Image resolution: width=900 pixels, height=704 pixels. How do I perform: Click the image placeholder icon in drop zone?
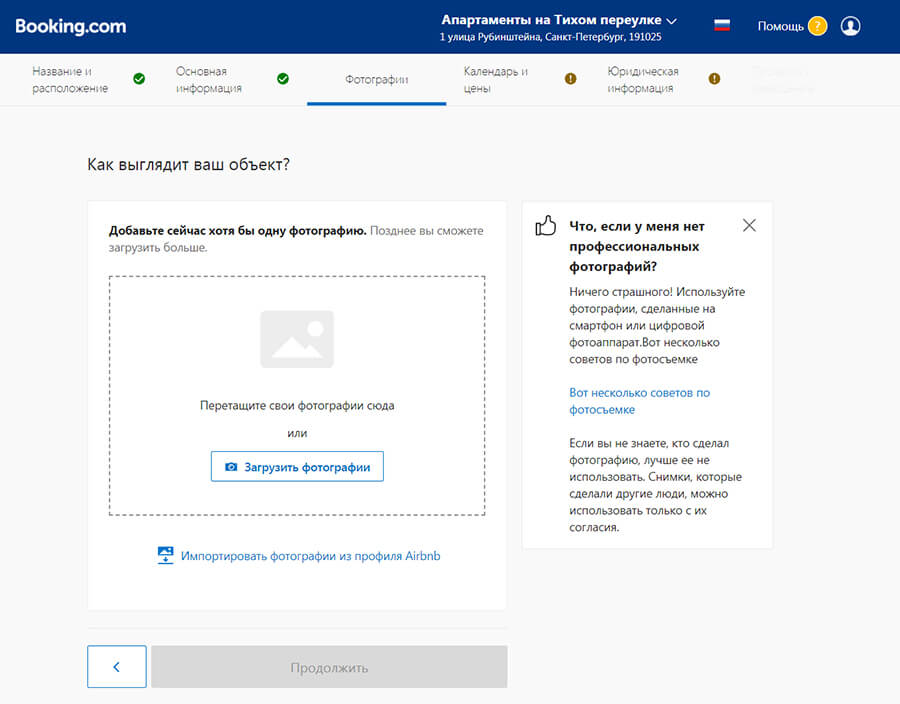(297, 339)
